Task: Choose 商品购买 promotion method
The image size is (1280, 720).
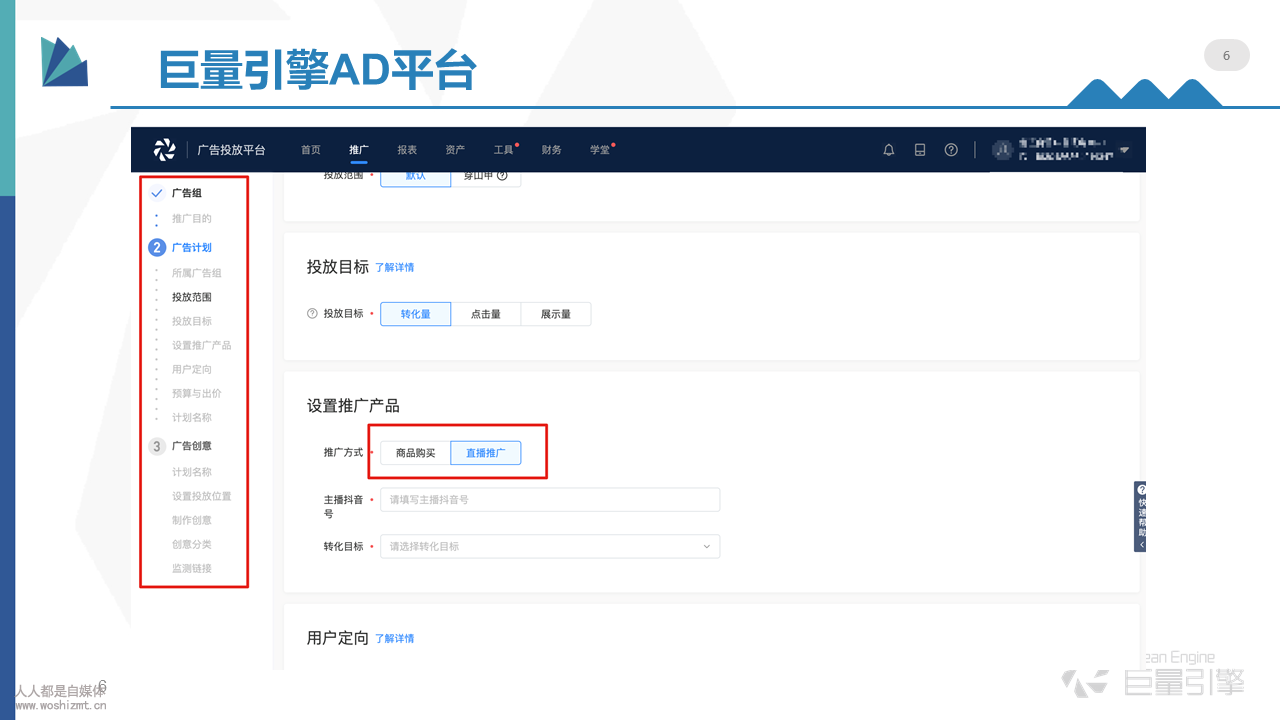Action: click(x=416, y=453)
